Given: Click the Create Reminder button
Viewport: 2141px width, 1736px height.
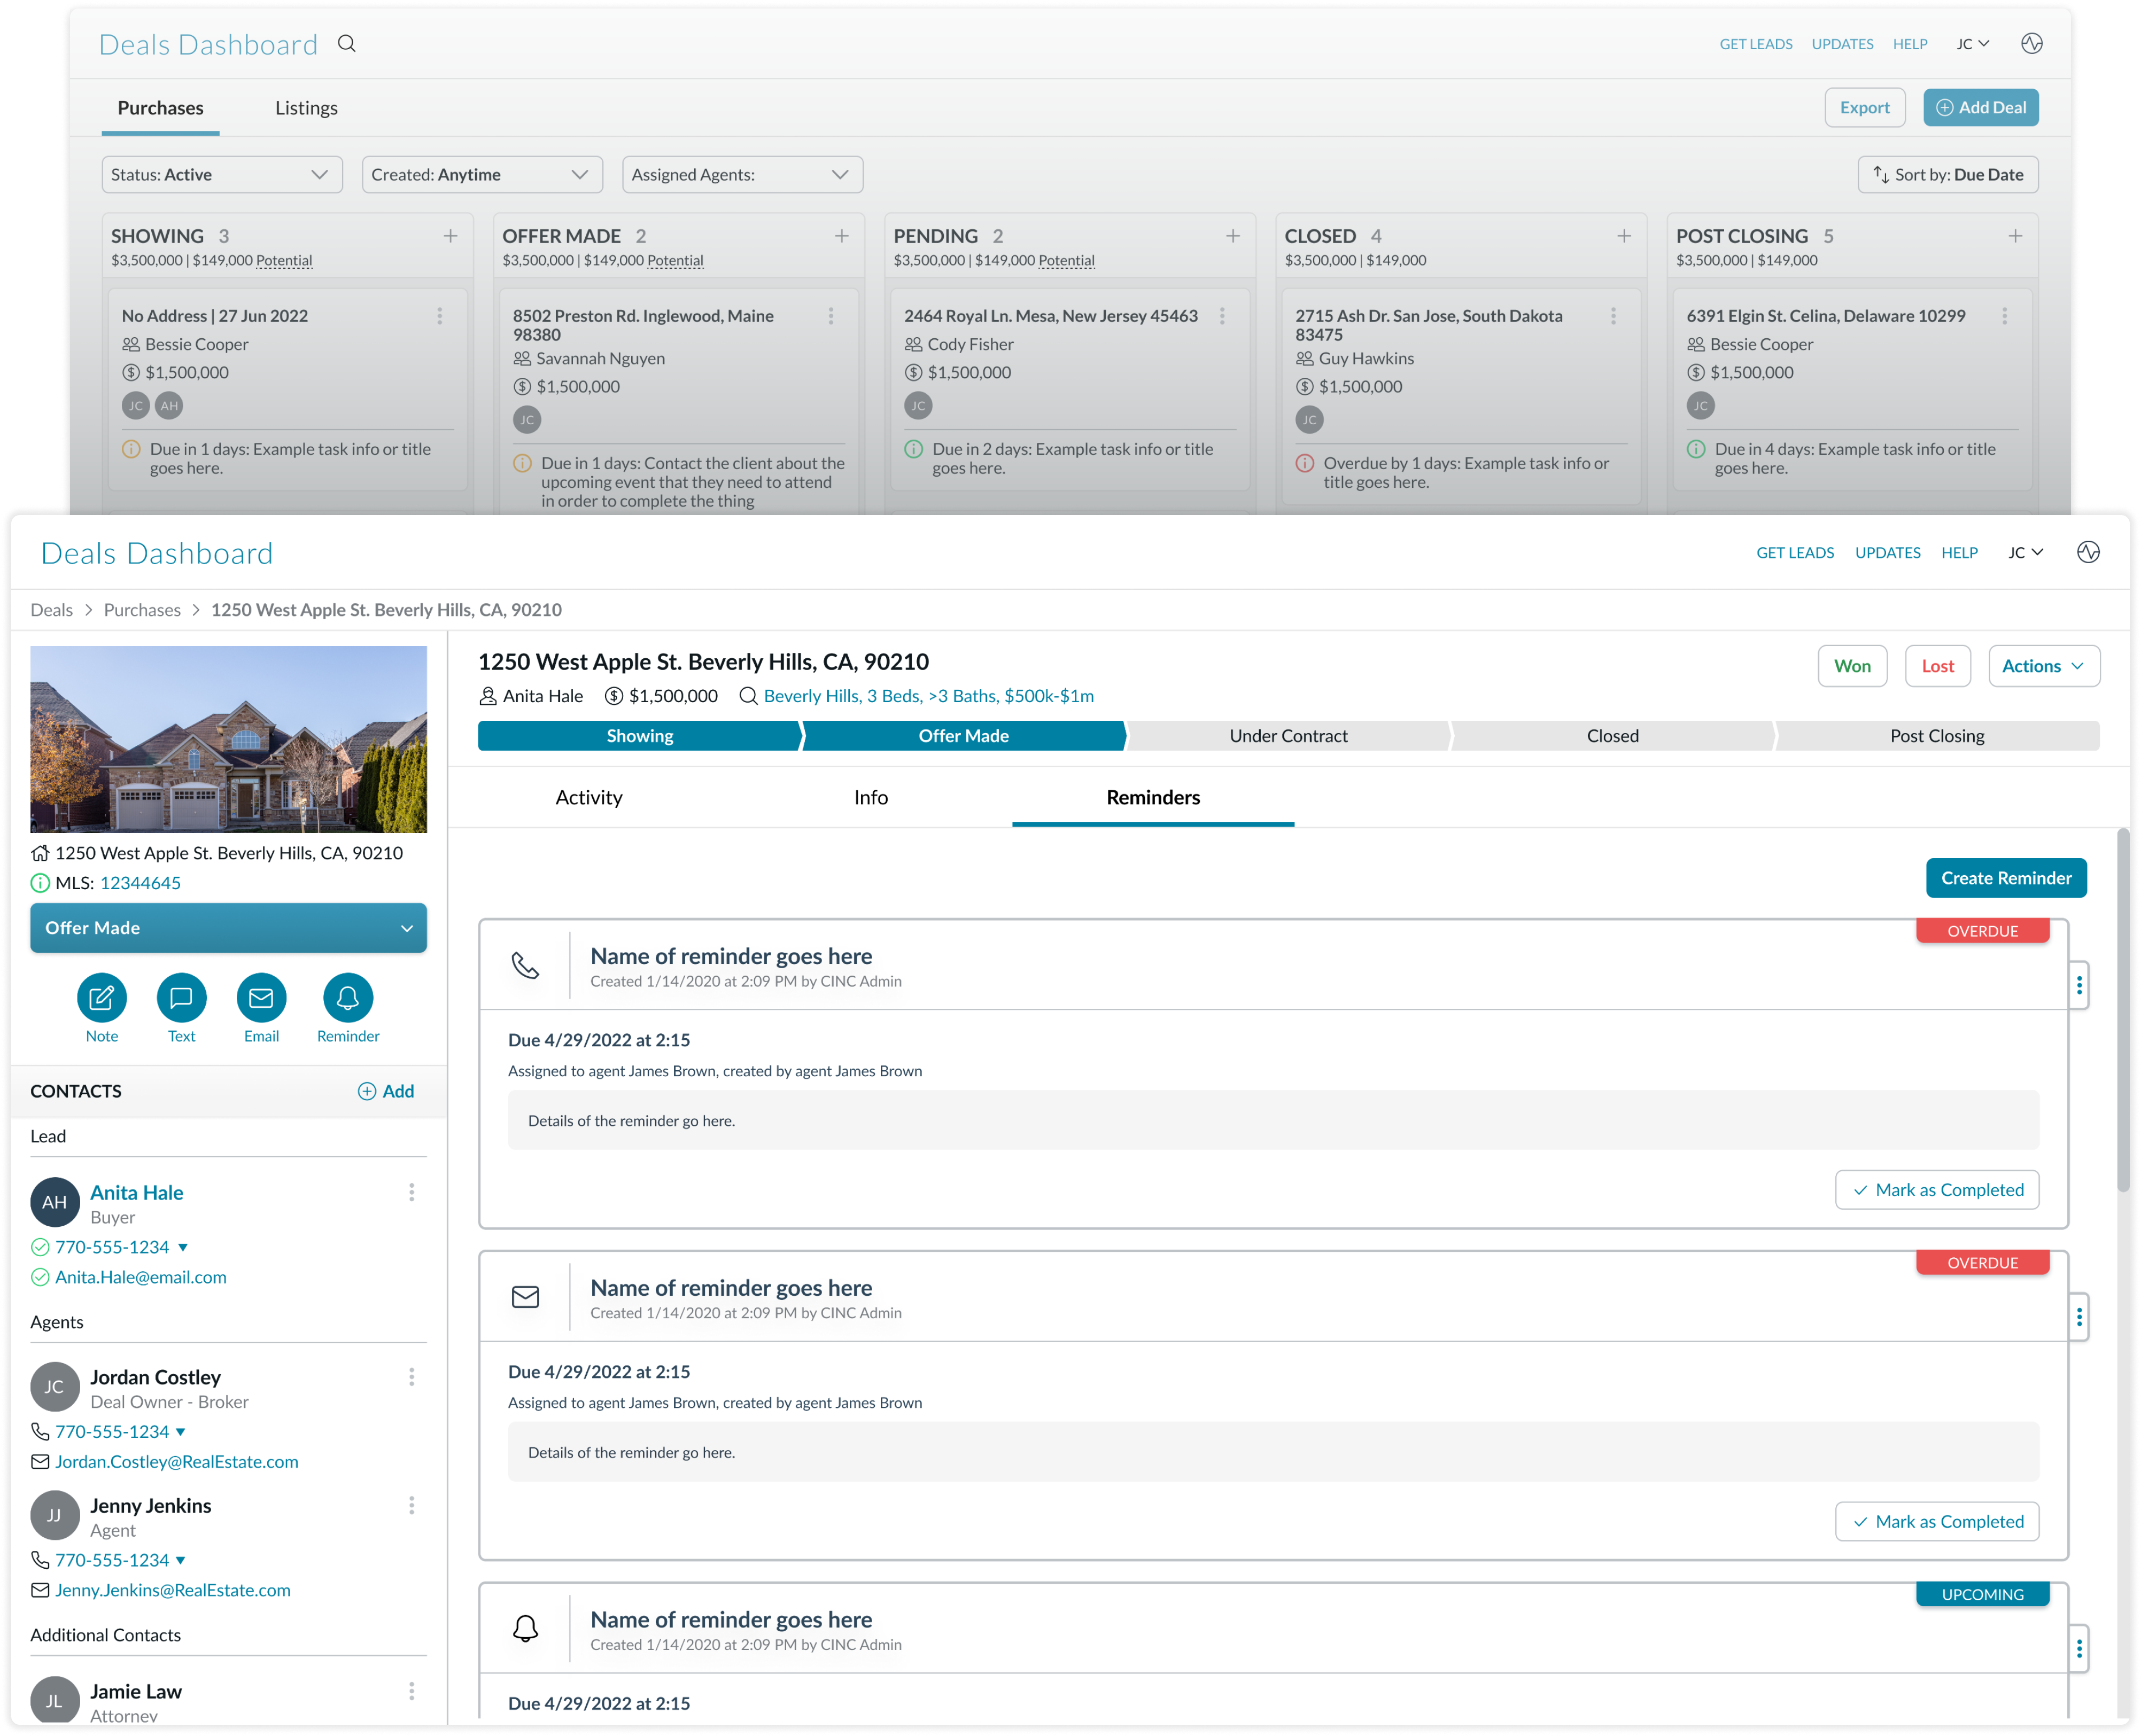Looking at the screenshot, I should coord(2006,878).
